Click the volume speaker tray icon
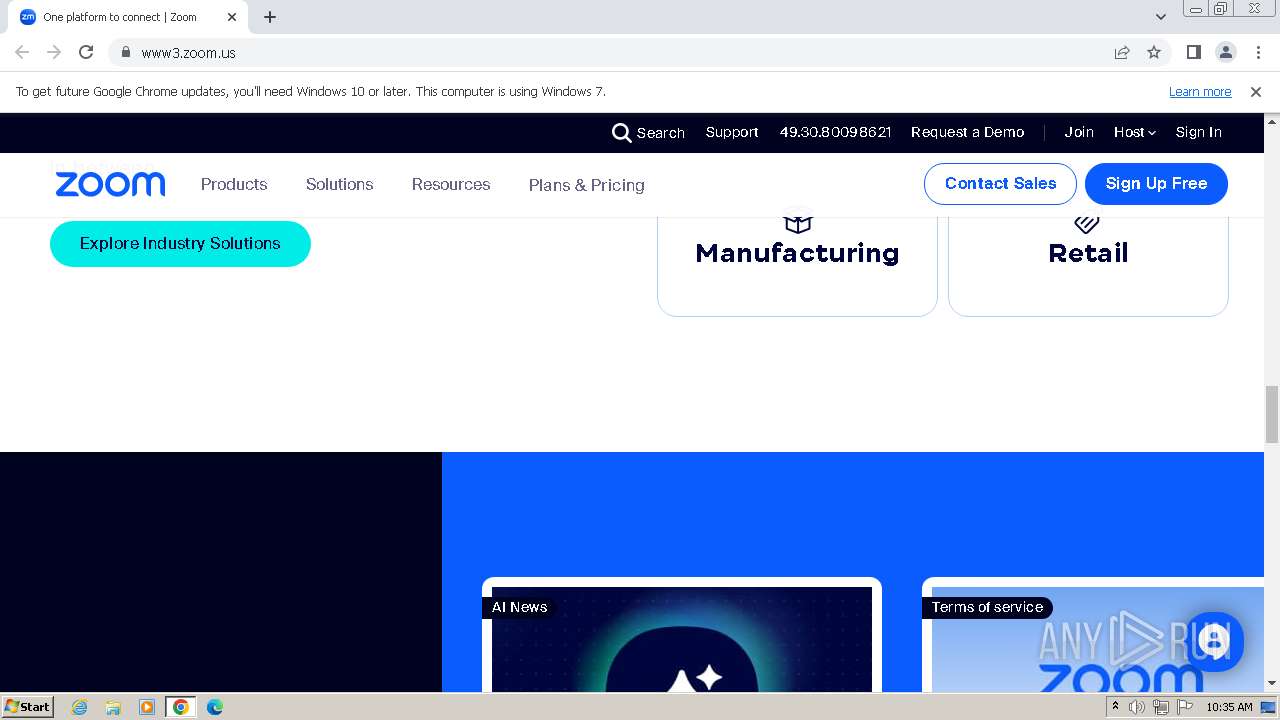The height and width of the screenshot is (720, 1280). click(x=1137, y=707)
